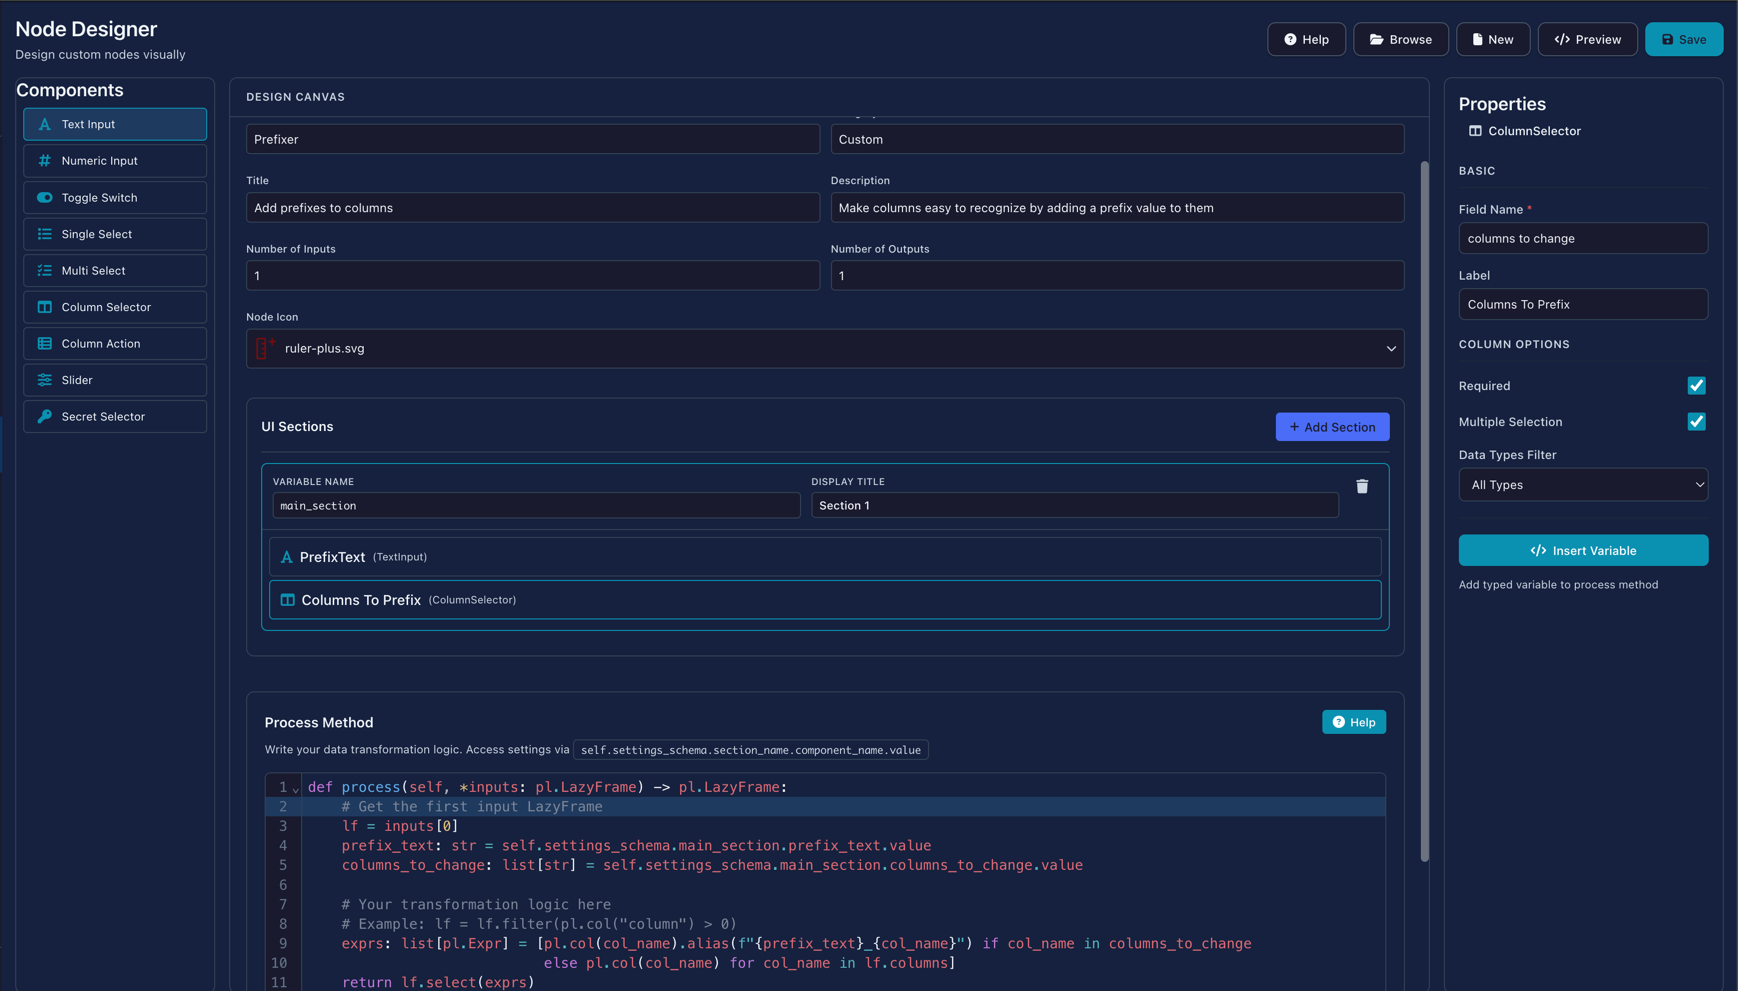This screenshot has width=1738, height=991.
Task: Click the Add Section button
Action: pyautogui.click(x=1332, y=426)
